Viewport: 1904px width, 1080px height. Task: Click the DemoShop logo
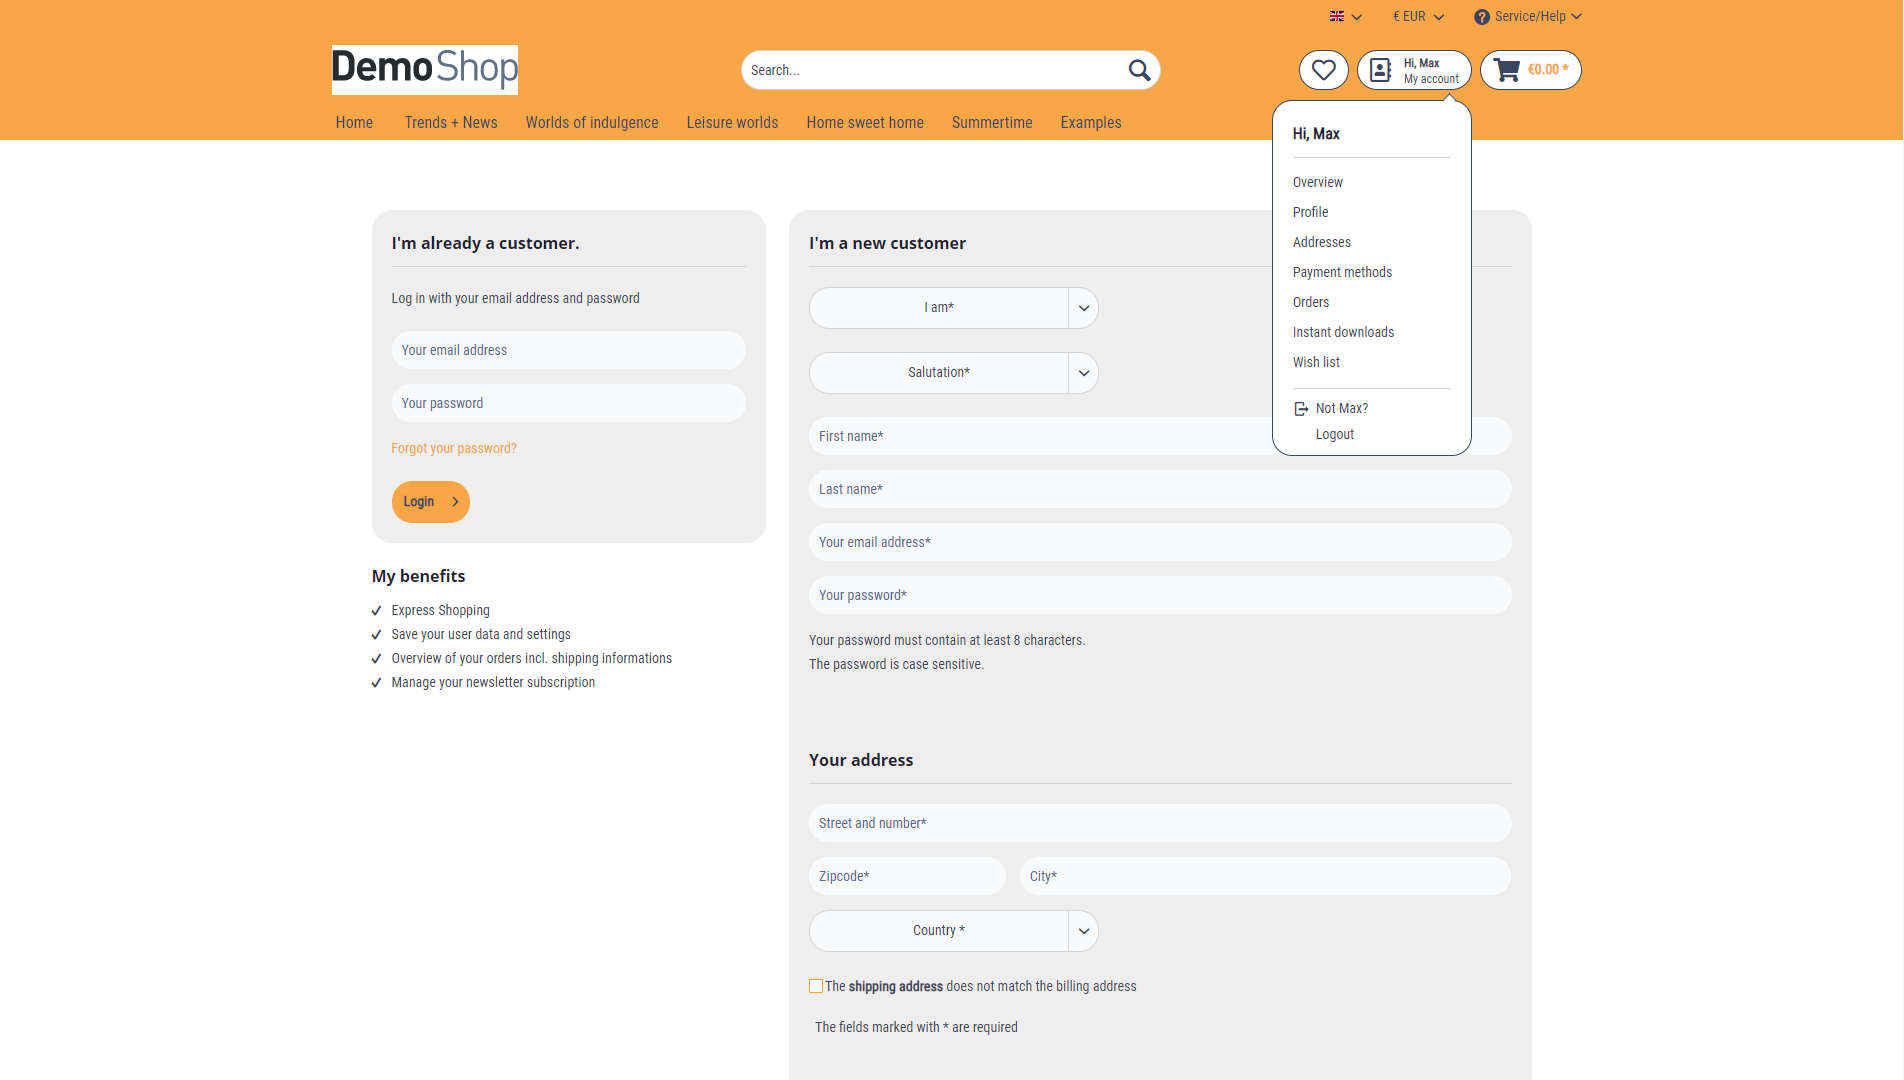425,70
